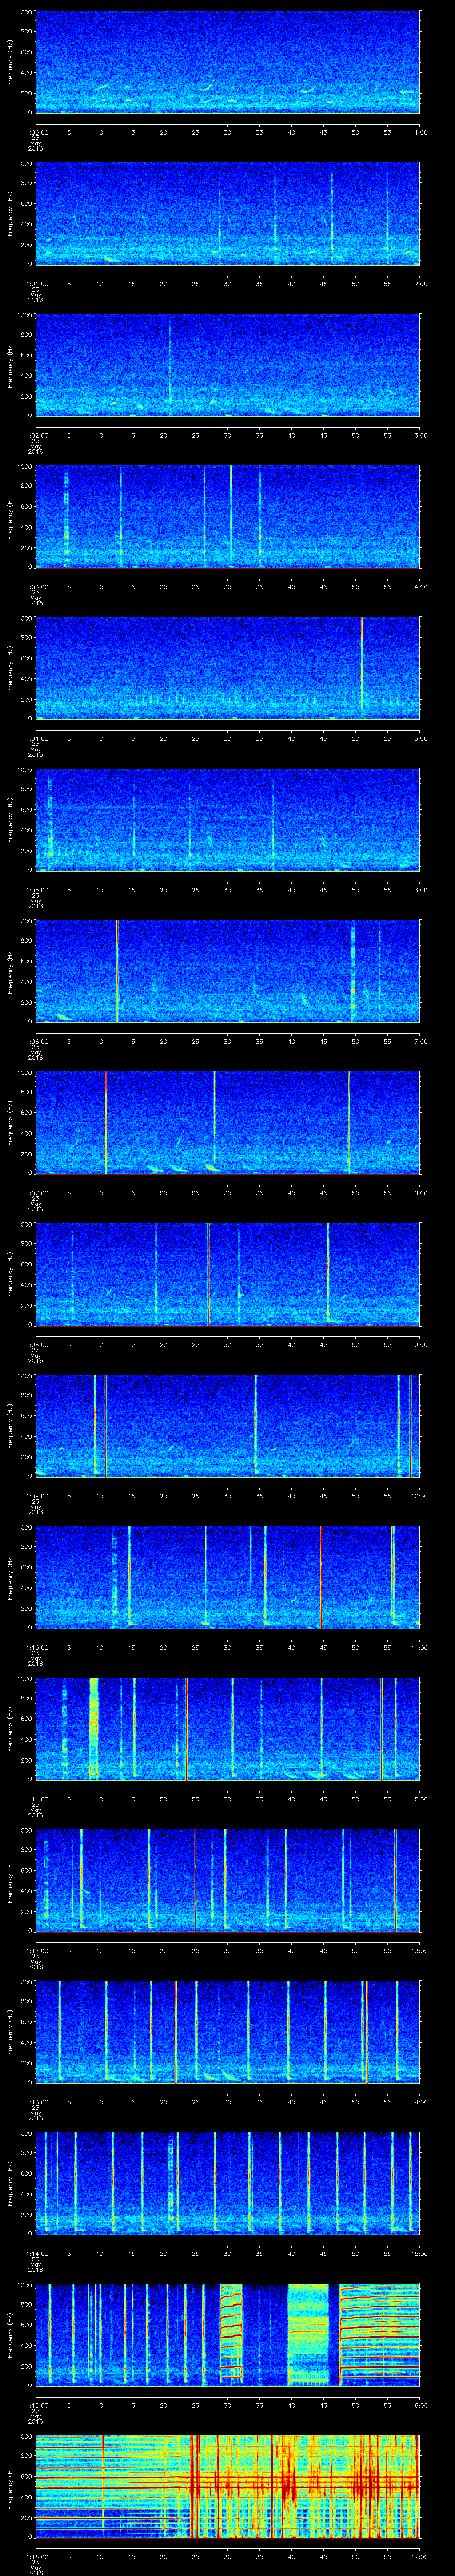Open the spectrogram panel starting at 1:04:00
This screenshot has height=2576, width=455.
point(227,668)
